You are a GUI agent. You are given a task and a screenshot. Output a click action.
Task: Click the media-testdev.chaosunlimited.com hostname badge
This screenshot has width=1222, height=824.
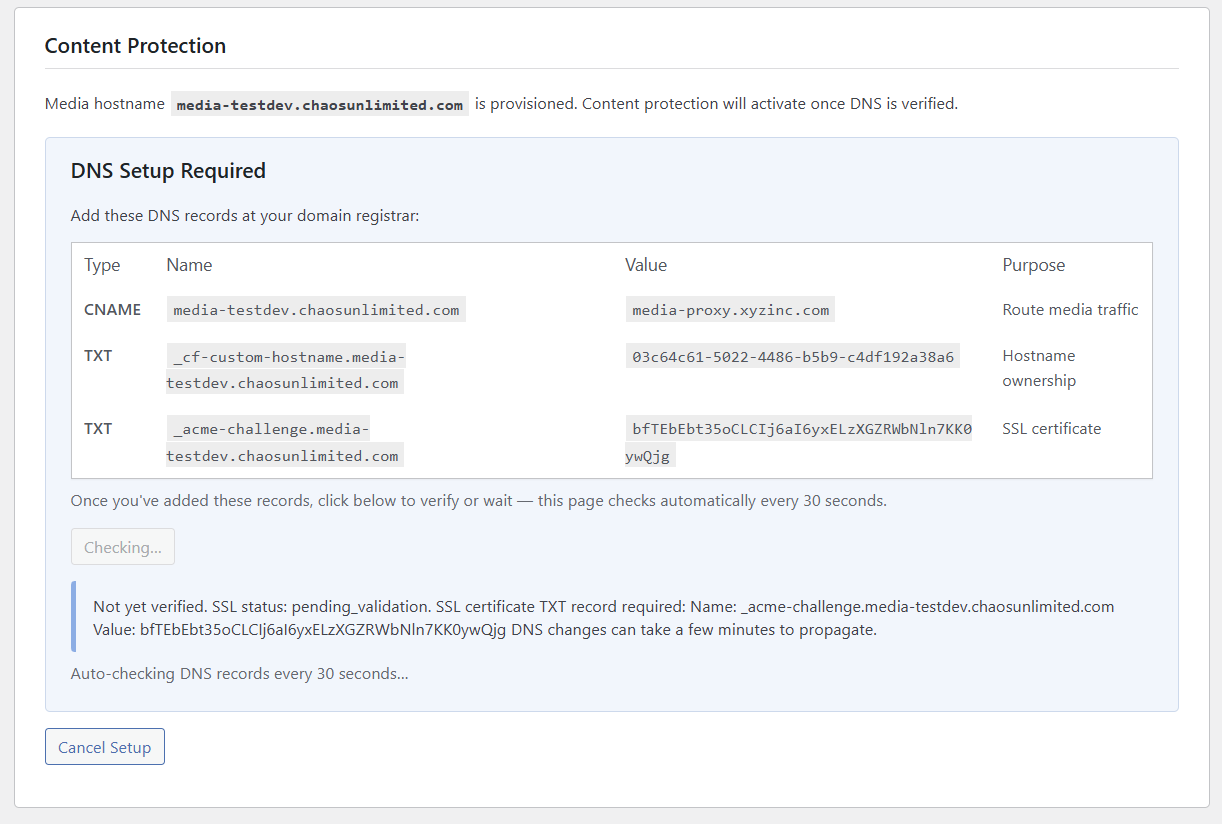pos(319,103)
